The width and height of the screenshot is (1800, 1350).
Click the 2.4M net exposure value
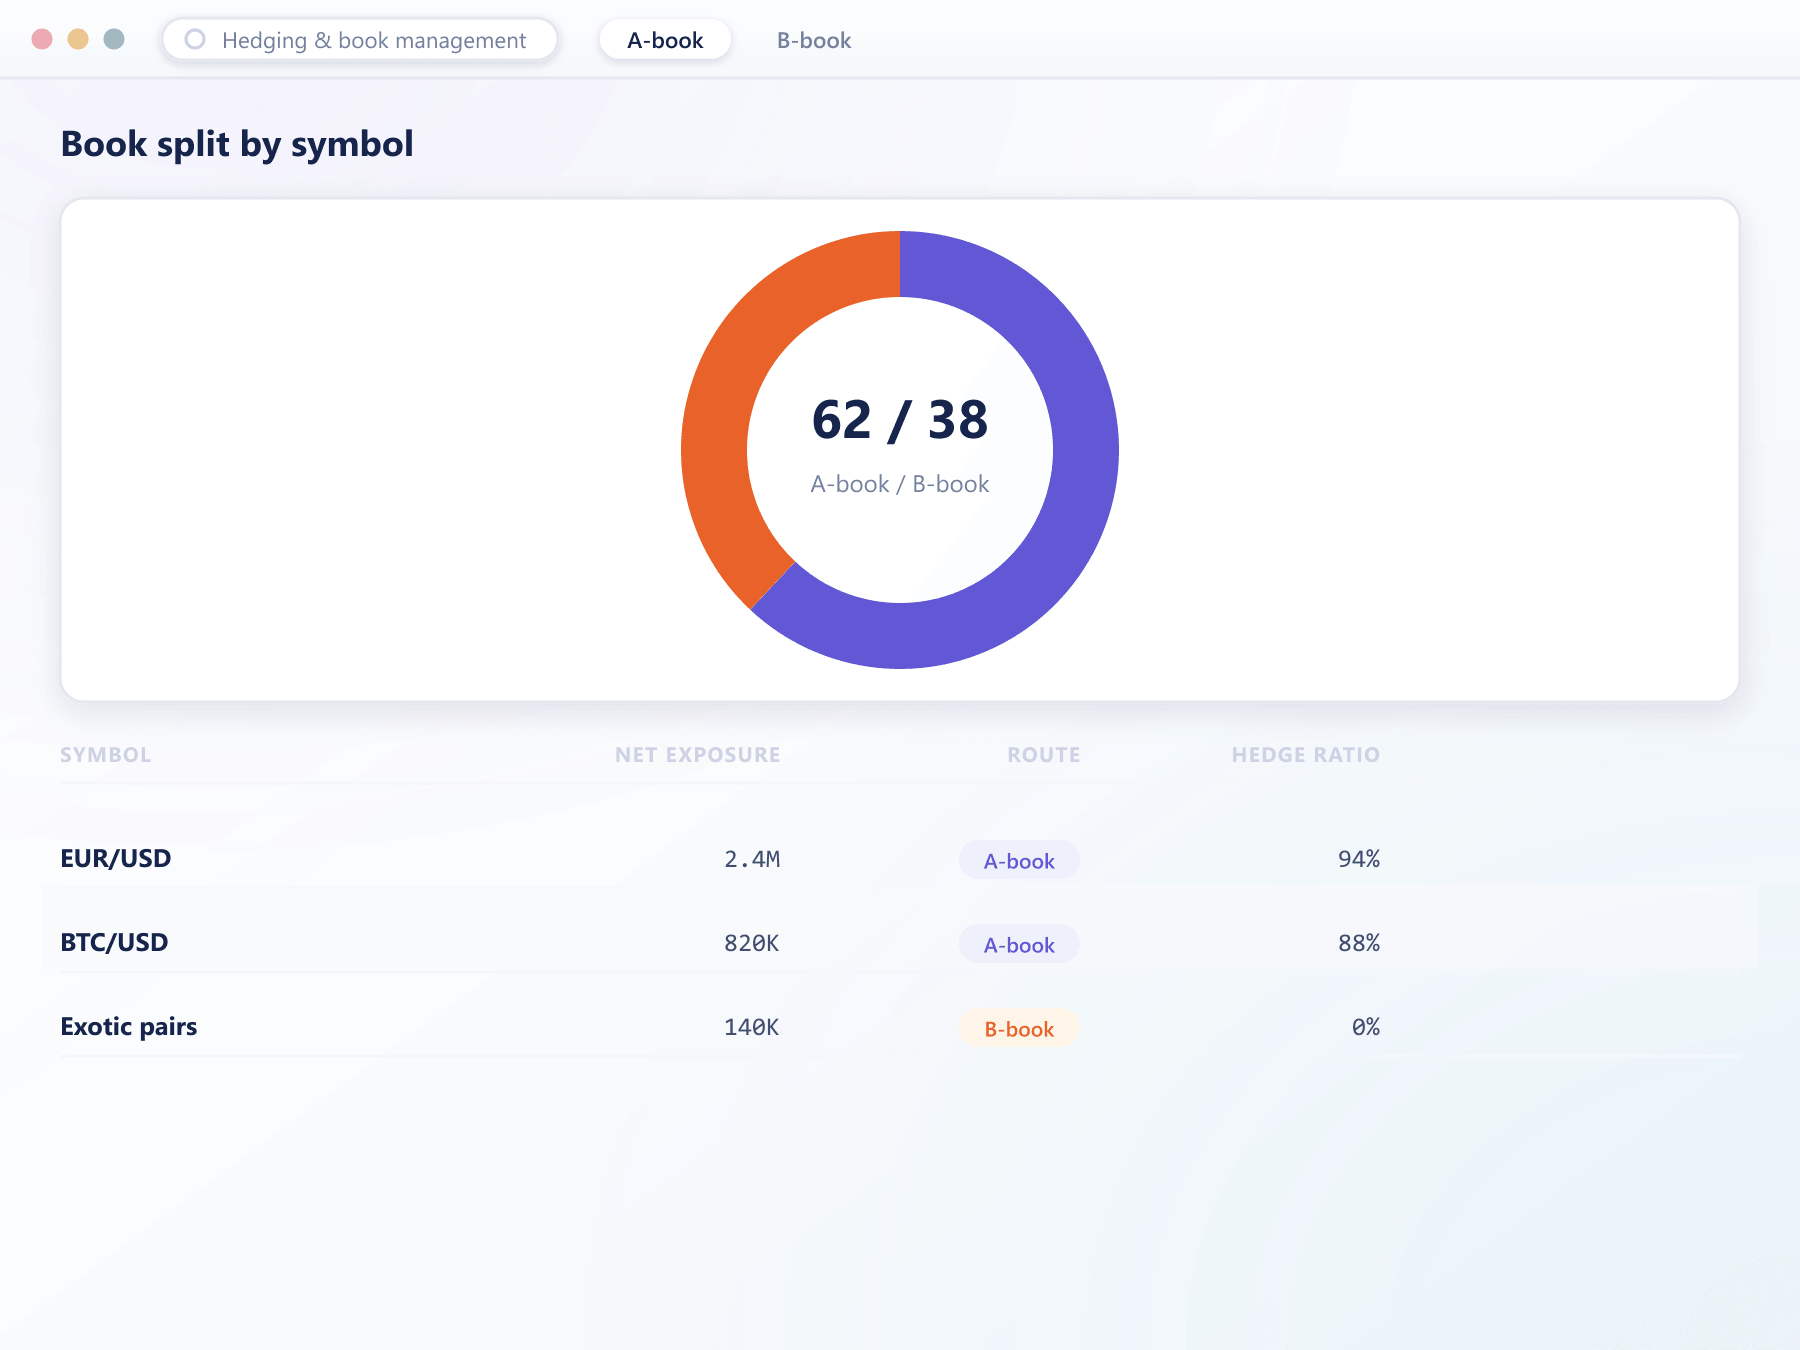point(752,859)
